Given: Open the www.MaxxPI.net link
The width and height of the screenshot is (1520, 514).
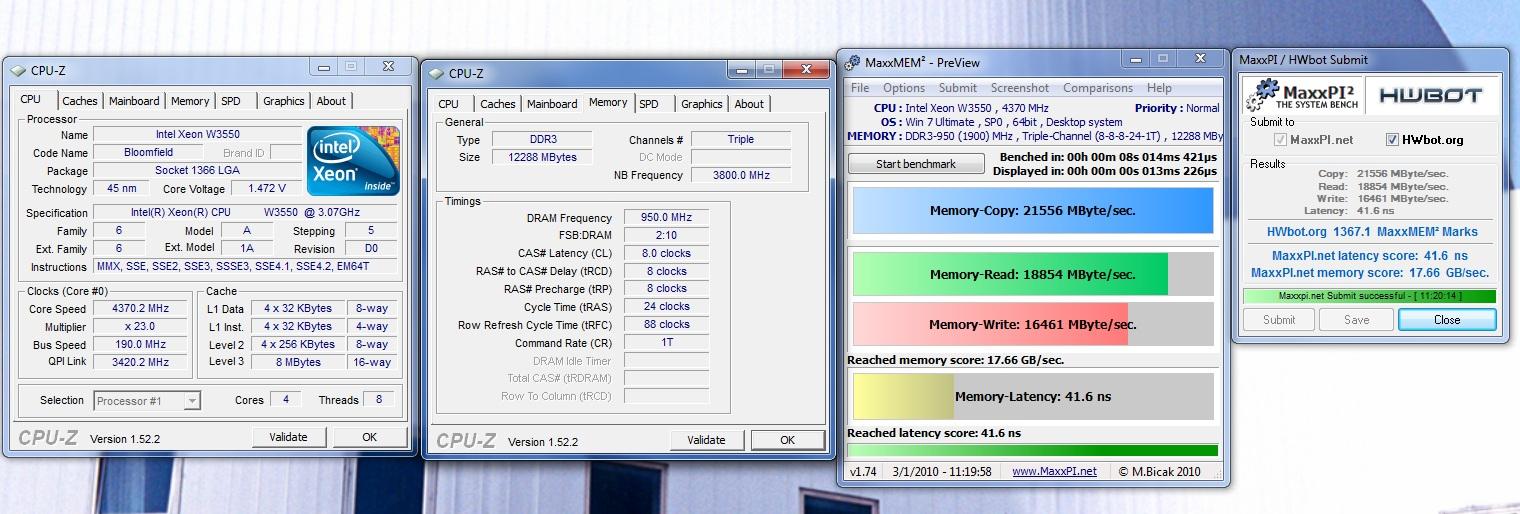Looking at the screenshot, I should 1054,471.
